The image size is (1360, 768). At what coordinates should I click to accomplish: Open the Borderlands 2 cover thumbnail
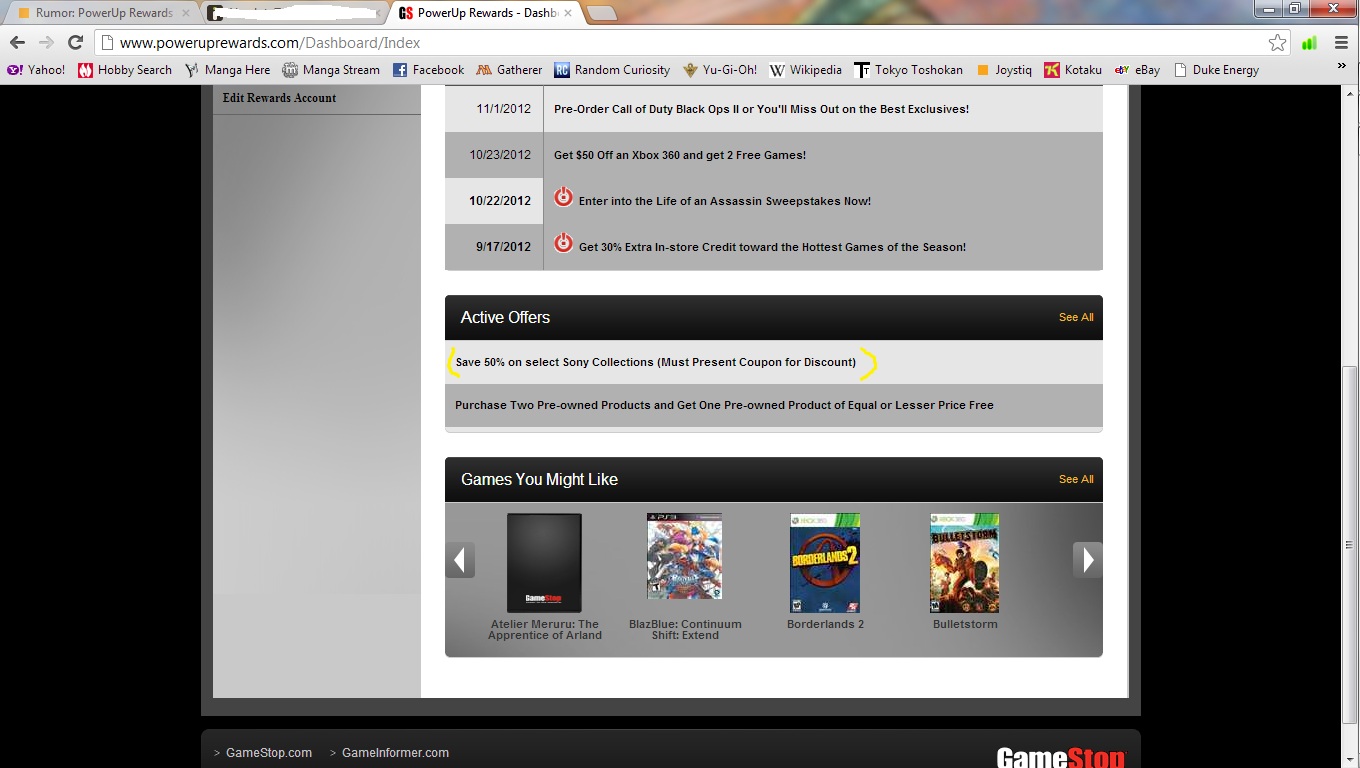point(825,563)
